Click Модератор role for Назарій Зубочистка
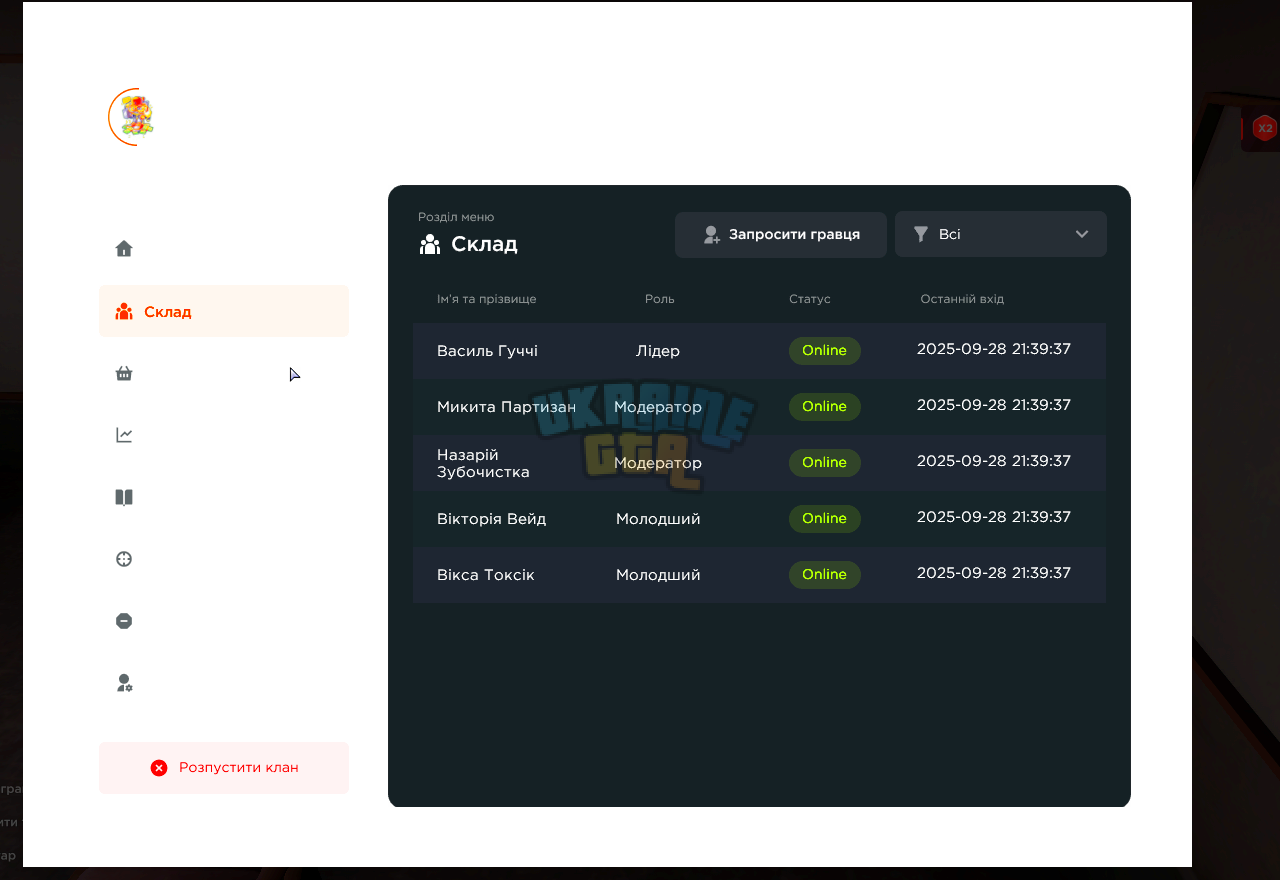Screen dimensions: 1280x880 pyautogui.click(x=658, y=463)
